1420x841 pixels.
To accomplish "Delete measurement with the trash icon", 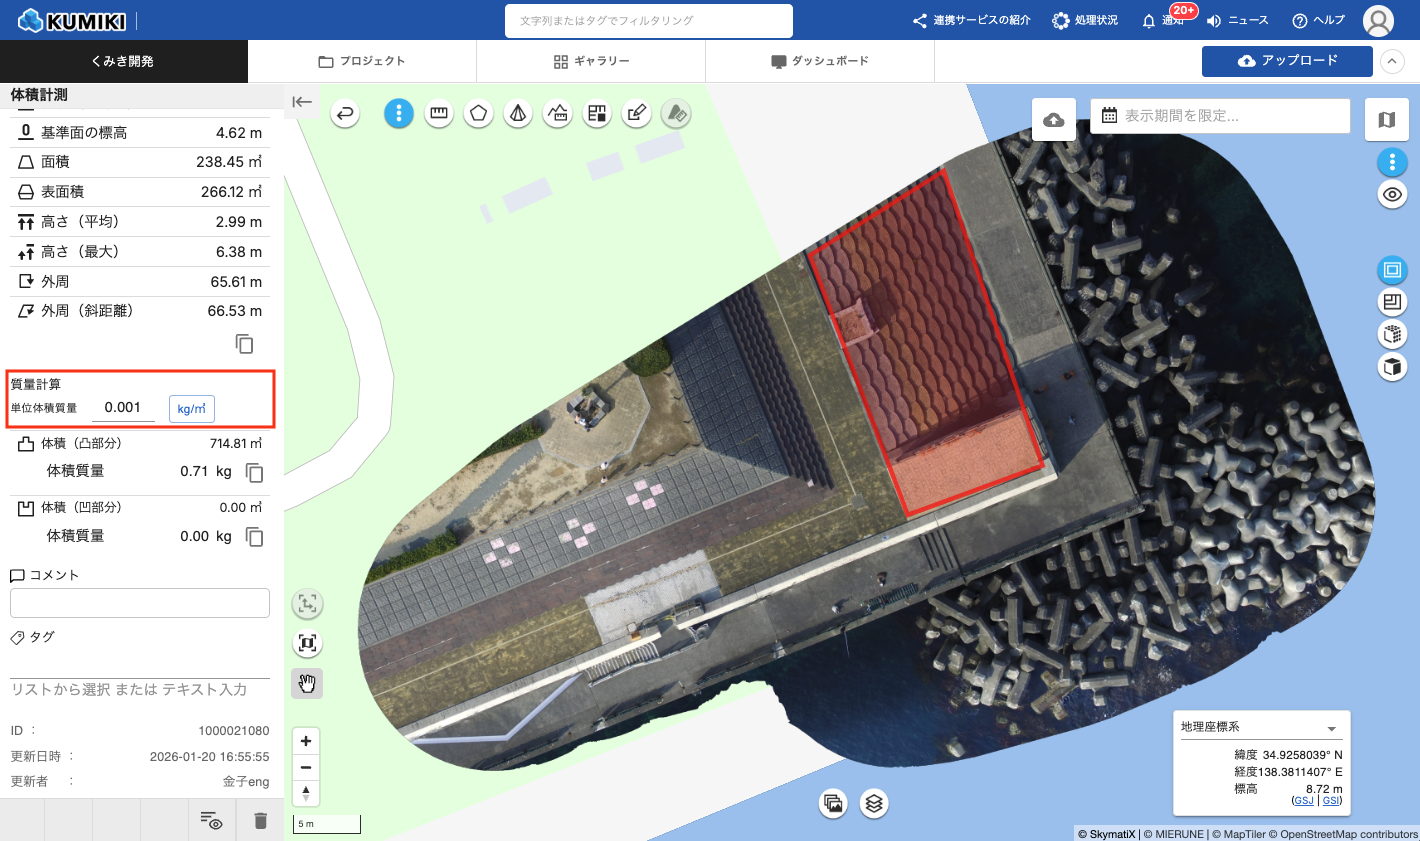I will [x=260, y=820].
